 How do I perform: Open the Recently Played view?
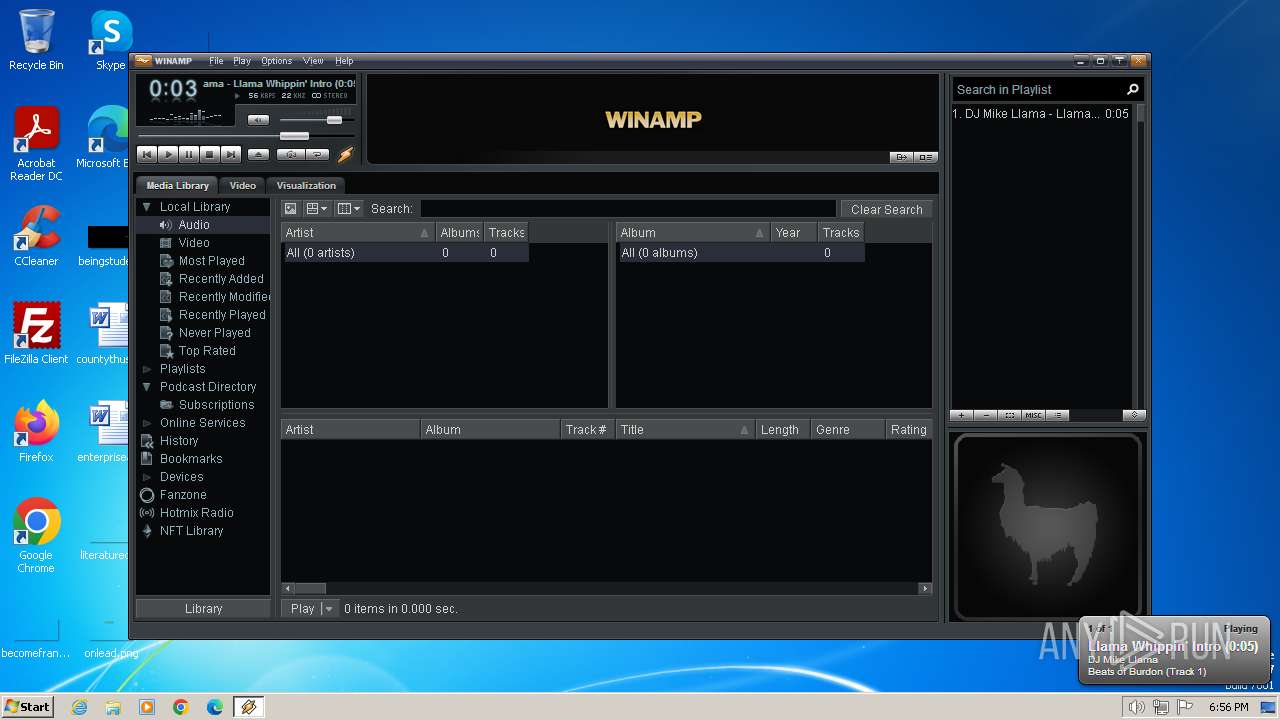click(x=222, y=315)
